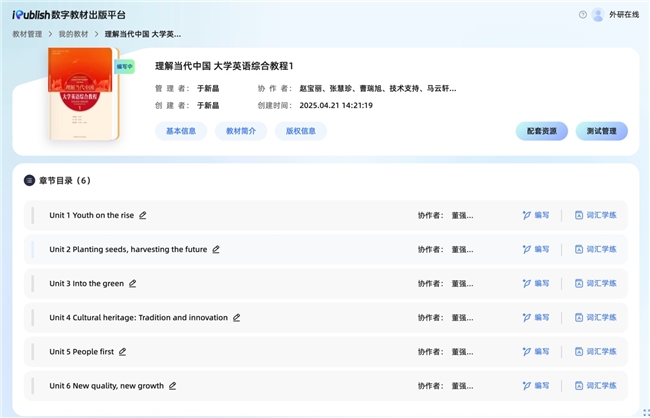Click pencil icon beside Unit 5 People first

click(x=123, y=352)
